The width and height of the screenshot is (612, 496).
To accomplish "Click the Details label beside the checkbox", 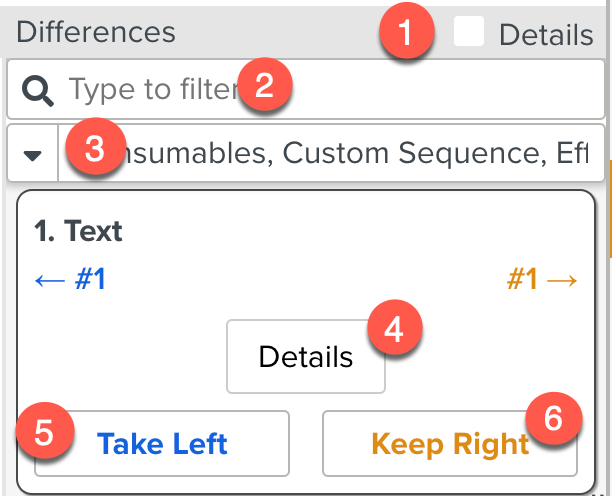I will click(545, 35).
